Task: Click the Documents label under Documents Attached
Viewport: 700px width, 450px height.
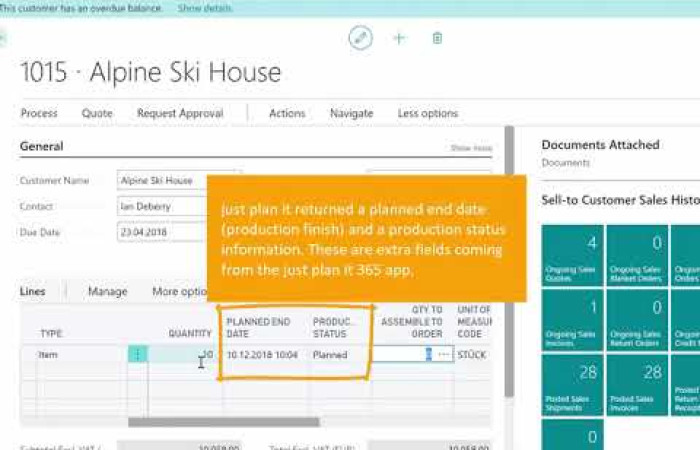Action: click(x=566, y=162)
